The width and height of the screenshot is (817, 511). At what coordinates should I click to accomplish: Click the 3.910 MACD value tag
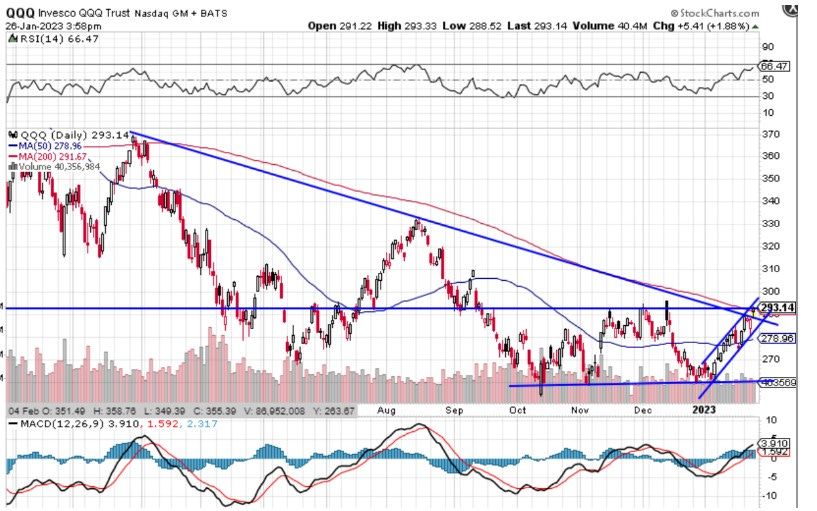click(776, 443)
